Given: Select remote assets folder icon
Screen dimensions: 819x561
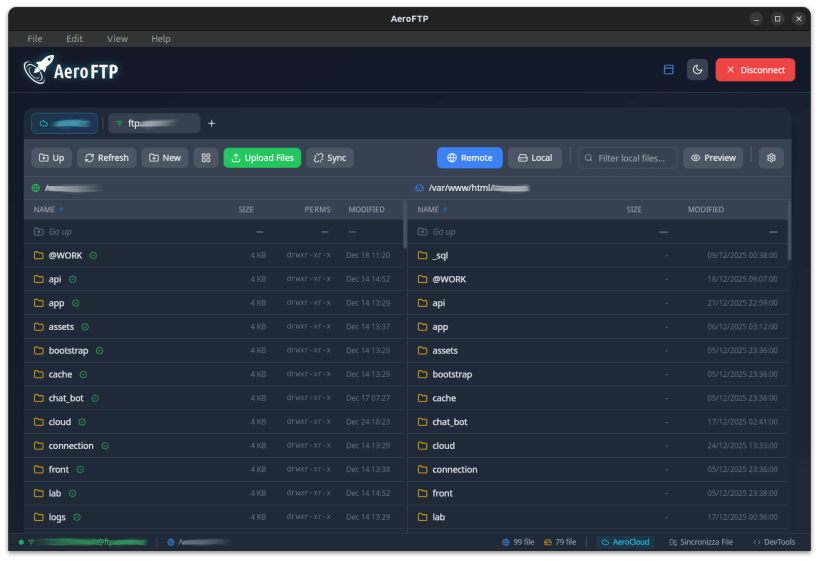Looking at the screenshot, I should coord(39,326).
